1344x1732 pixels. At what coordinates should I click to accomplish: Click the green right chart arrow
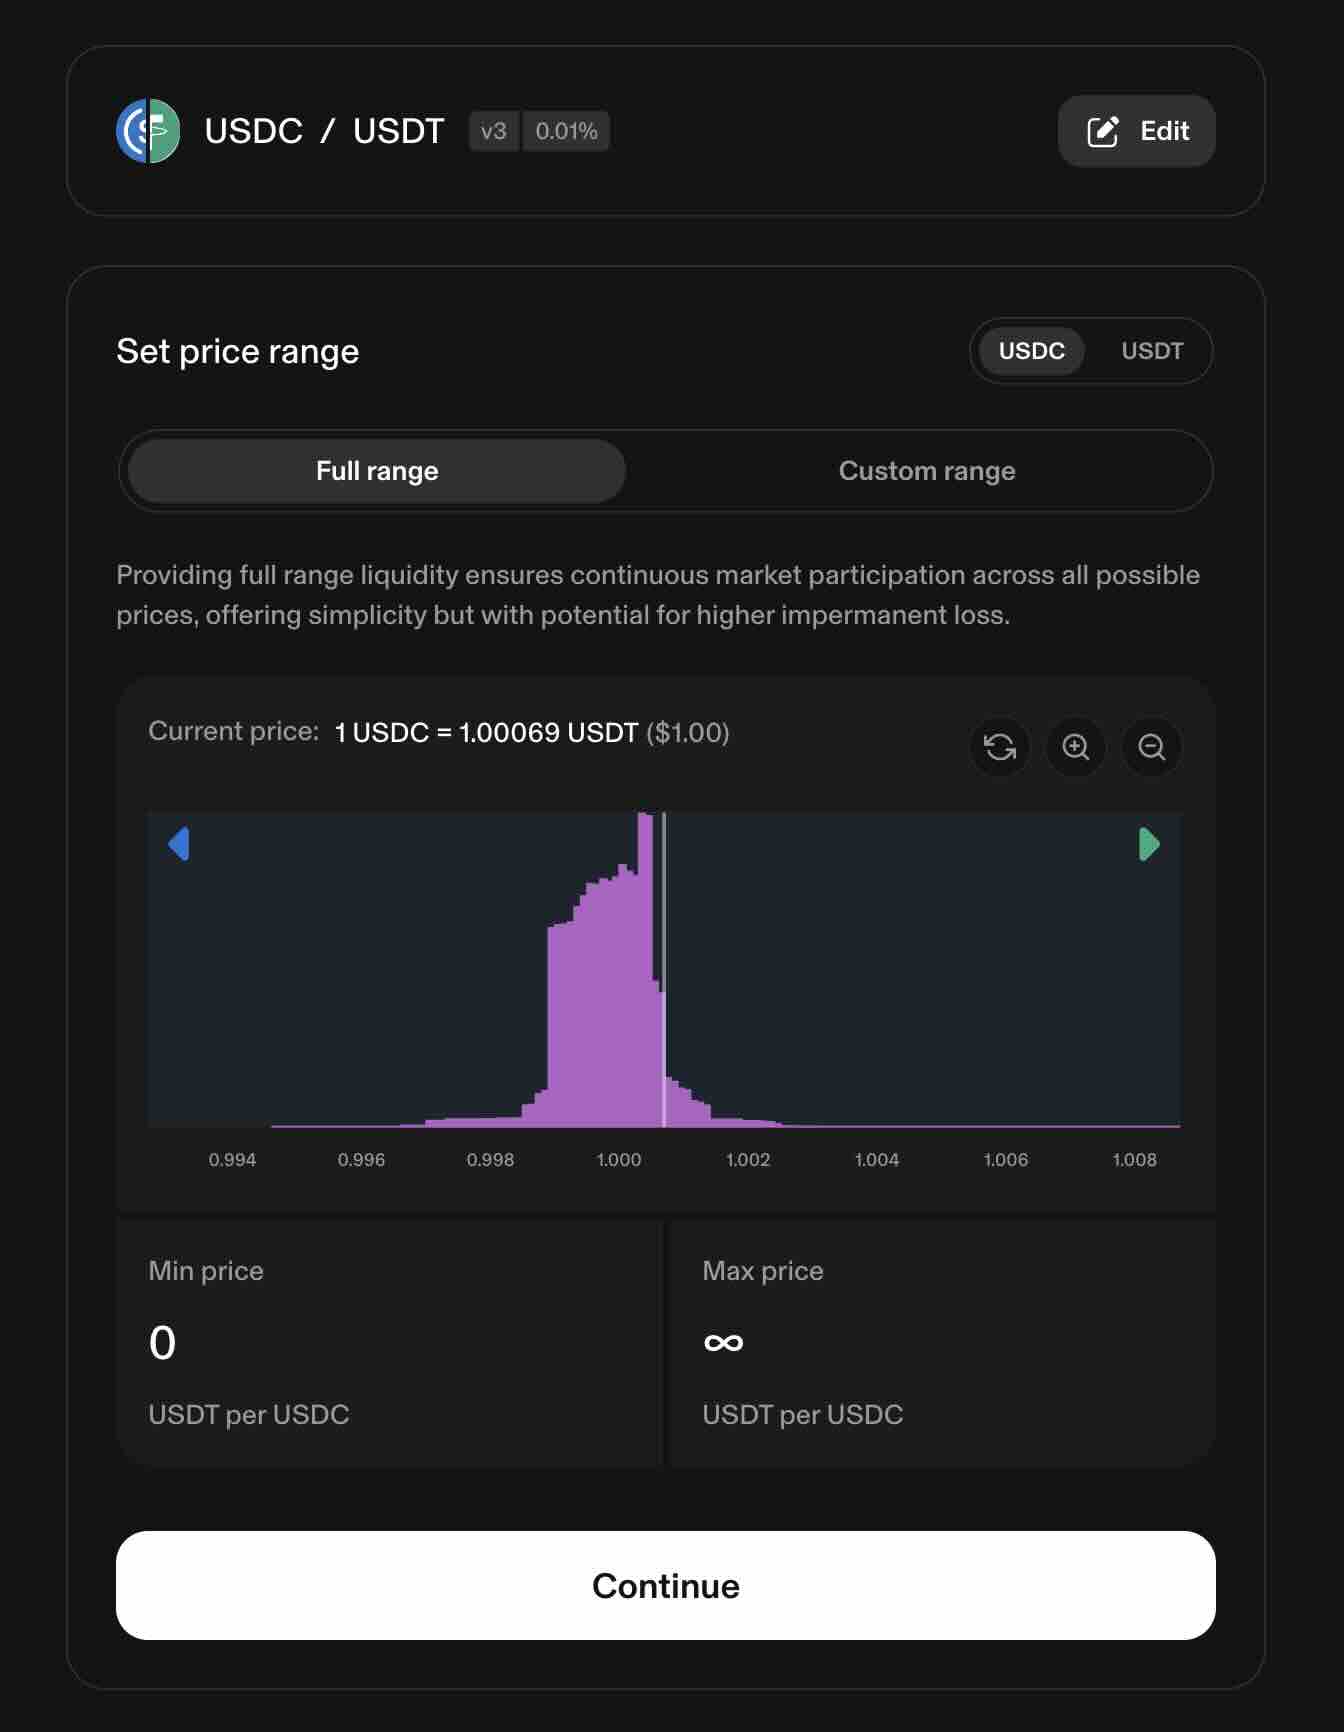[1149, 844]
